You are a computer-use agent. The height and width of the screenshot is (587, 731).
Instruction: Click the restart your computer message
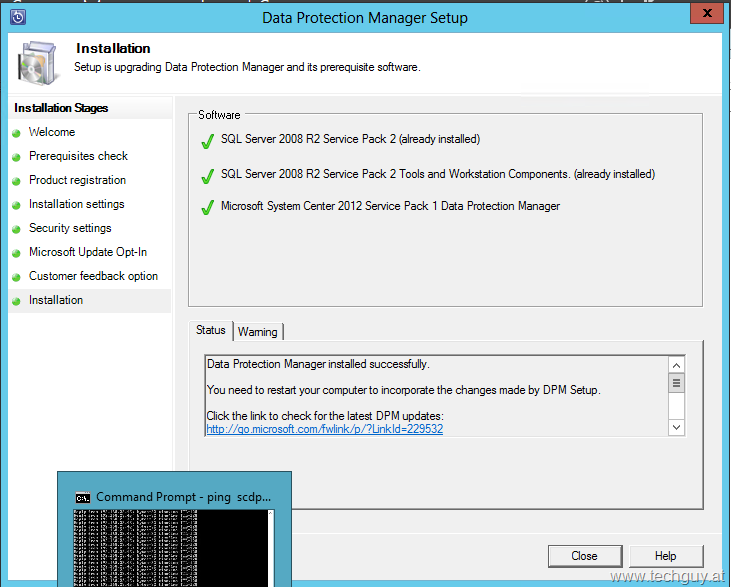coord(404,390)
